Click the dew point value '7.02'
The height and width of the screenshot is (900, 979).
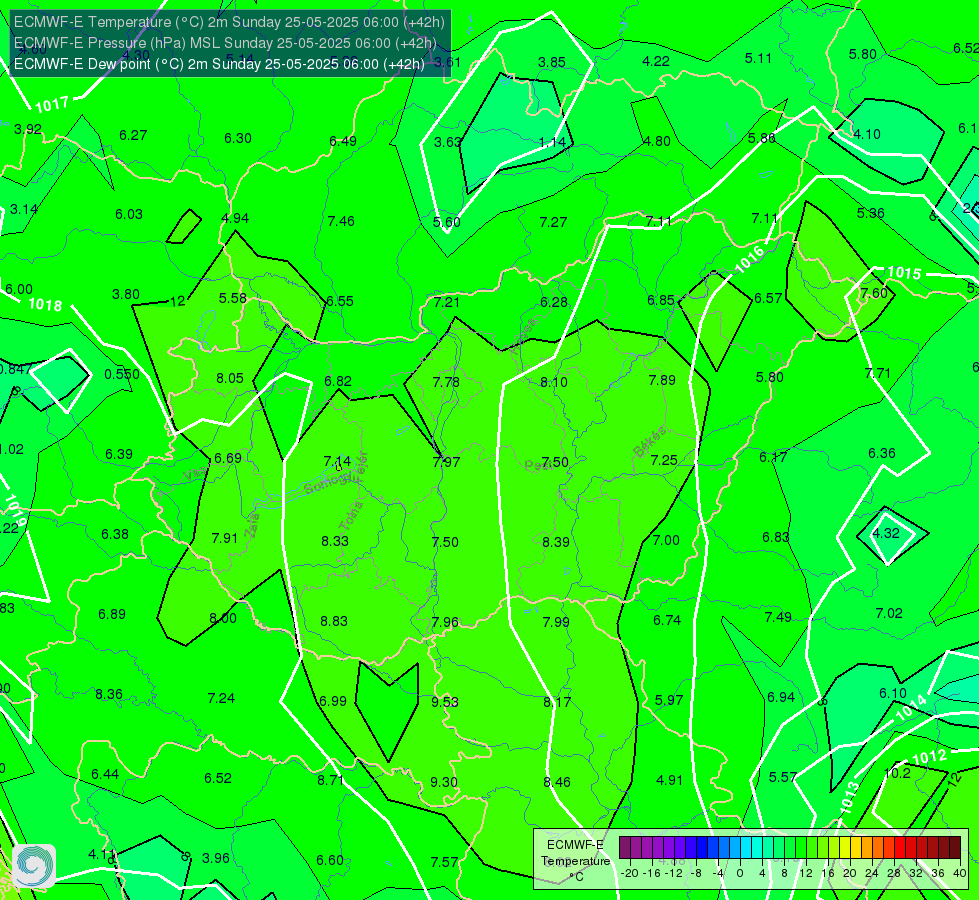click(888, 613)
